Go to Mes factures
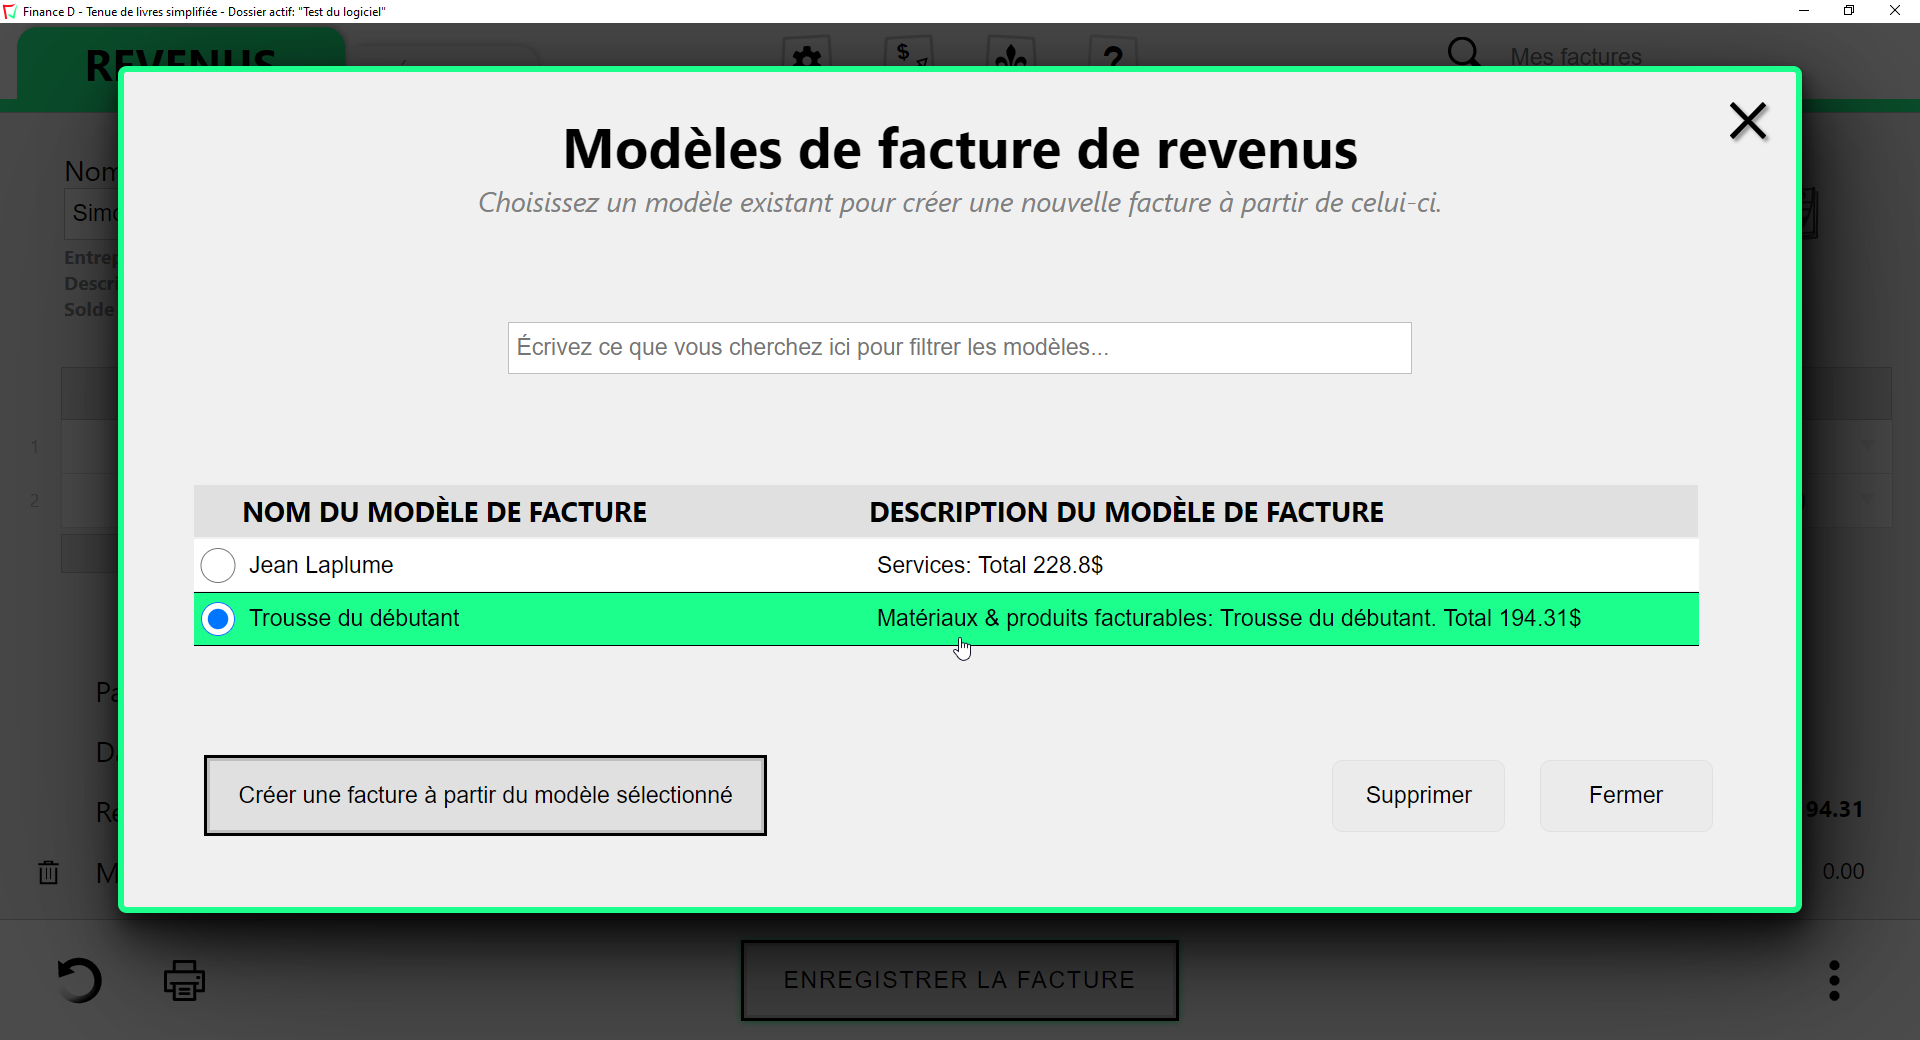Image resolution: width=1920 pixels, height=1040 pixels. tap(1576, 57)
